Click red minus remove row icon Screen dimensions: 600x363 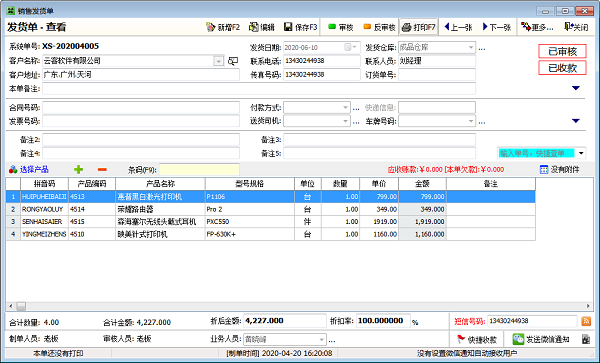(102, 169)
